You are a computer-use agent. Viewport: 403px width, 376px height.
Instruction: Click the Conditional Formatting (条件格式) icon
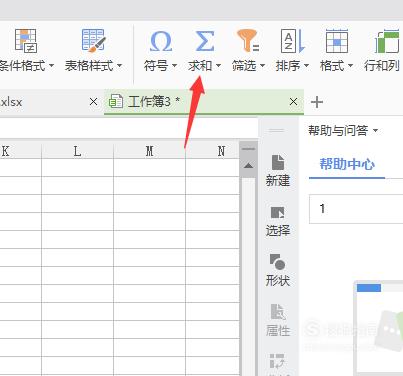[x=26, y=41]
